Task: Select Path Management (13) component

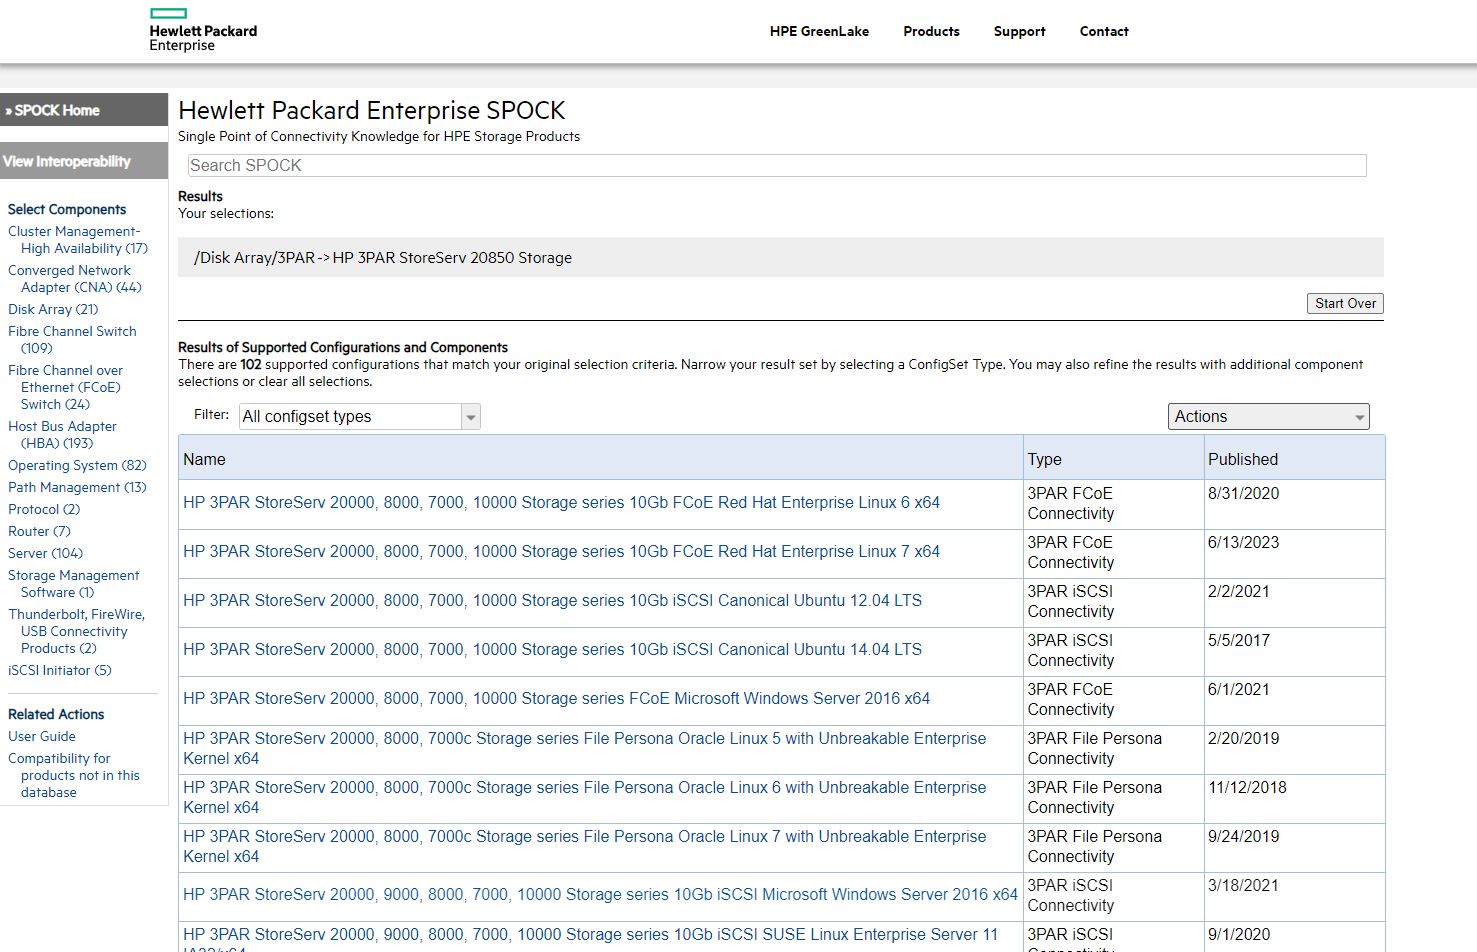Action: [77, 487]
